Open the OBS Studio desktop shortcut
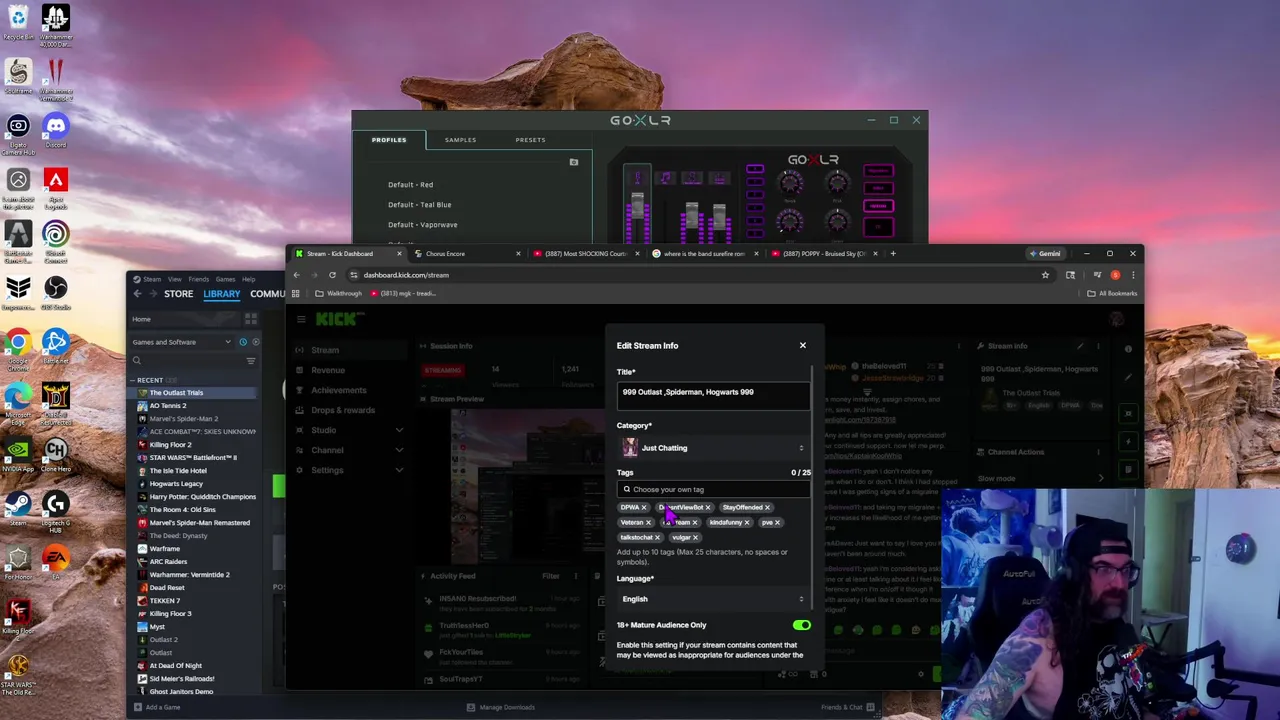The height and width of the screenshot is (720, 1280). [x=55, y=293]
